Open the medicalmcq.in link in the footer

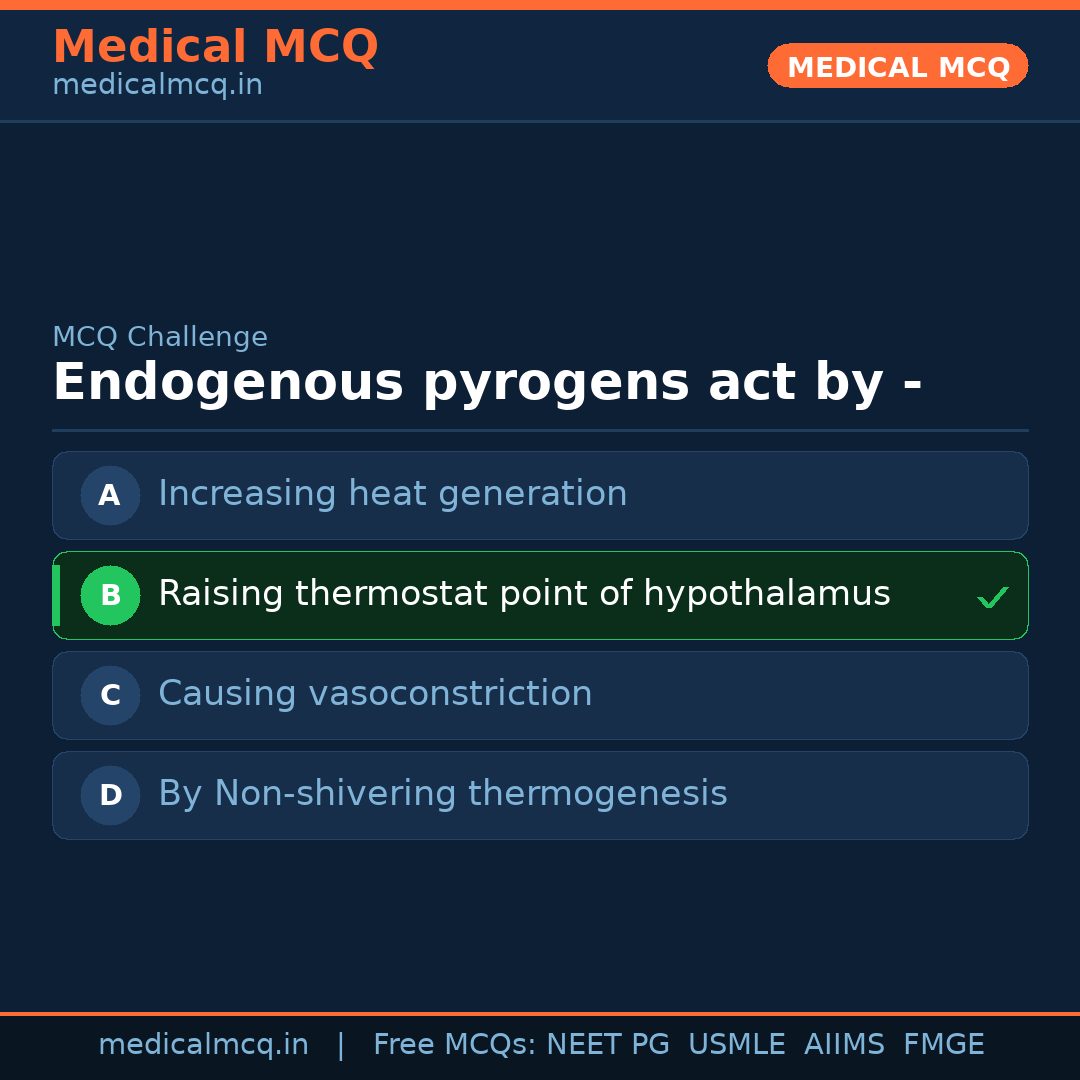coord(203,1045)
